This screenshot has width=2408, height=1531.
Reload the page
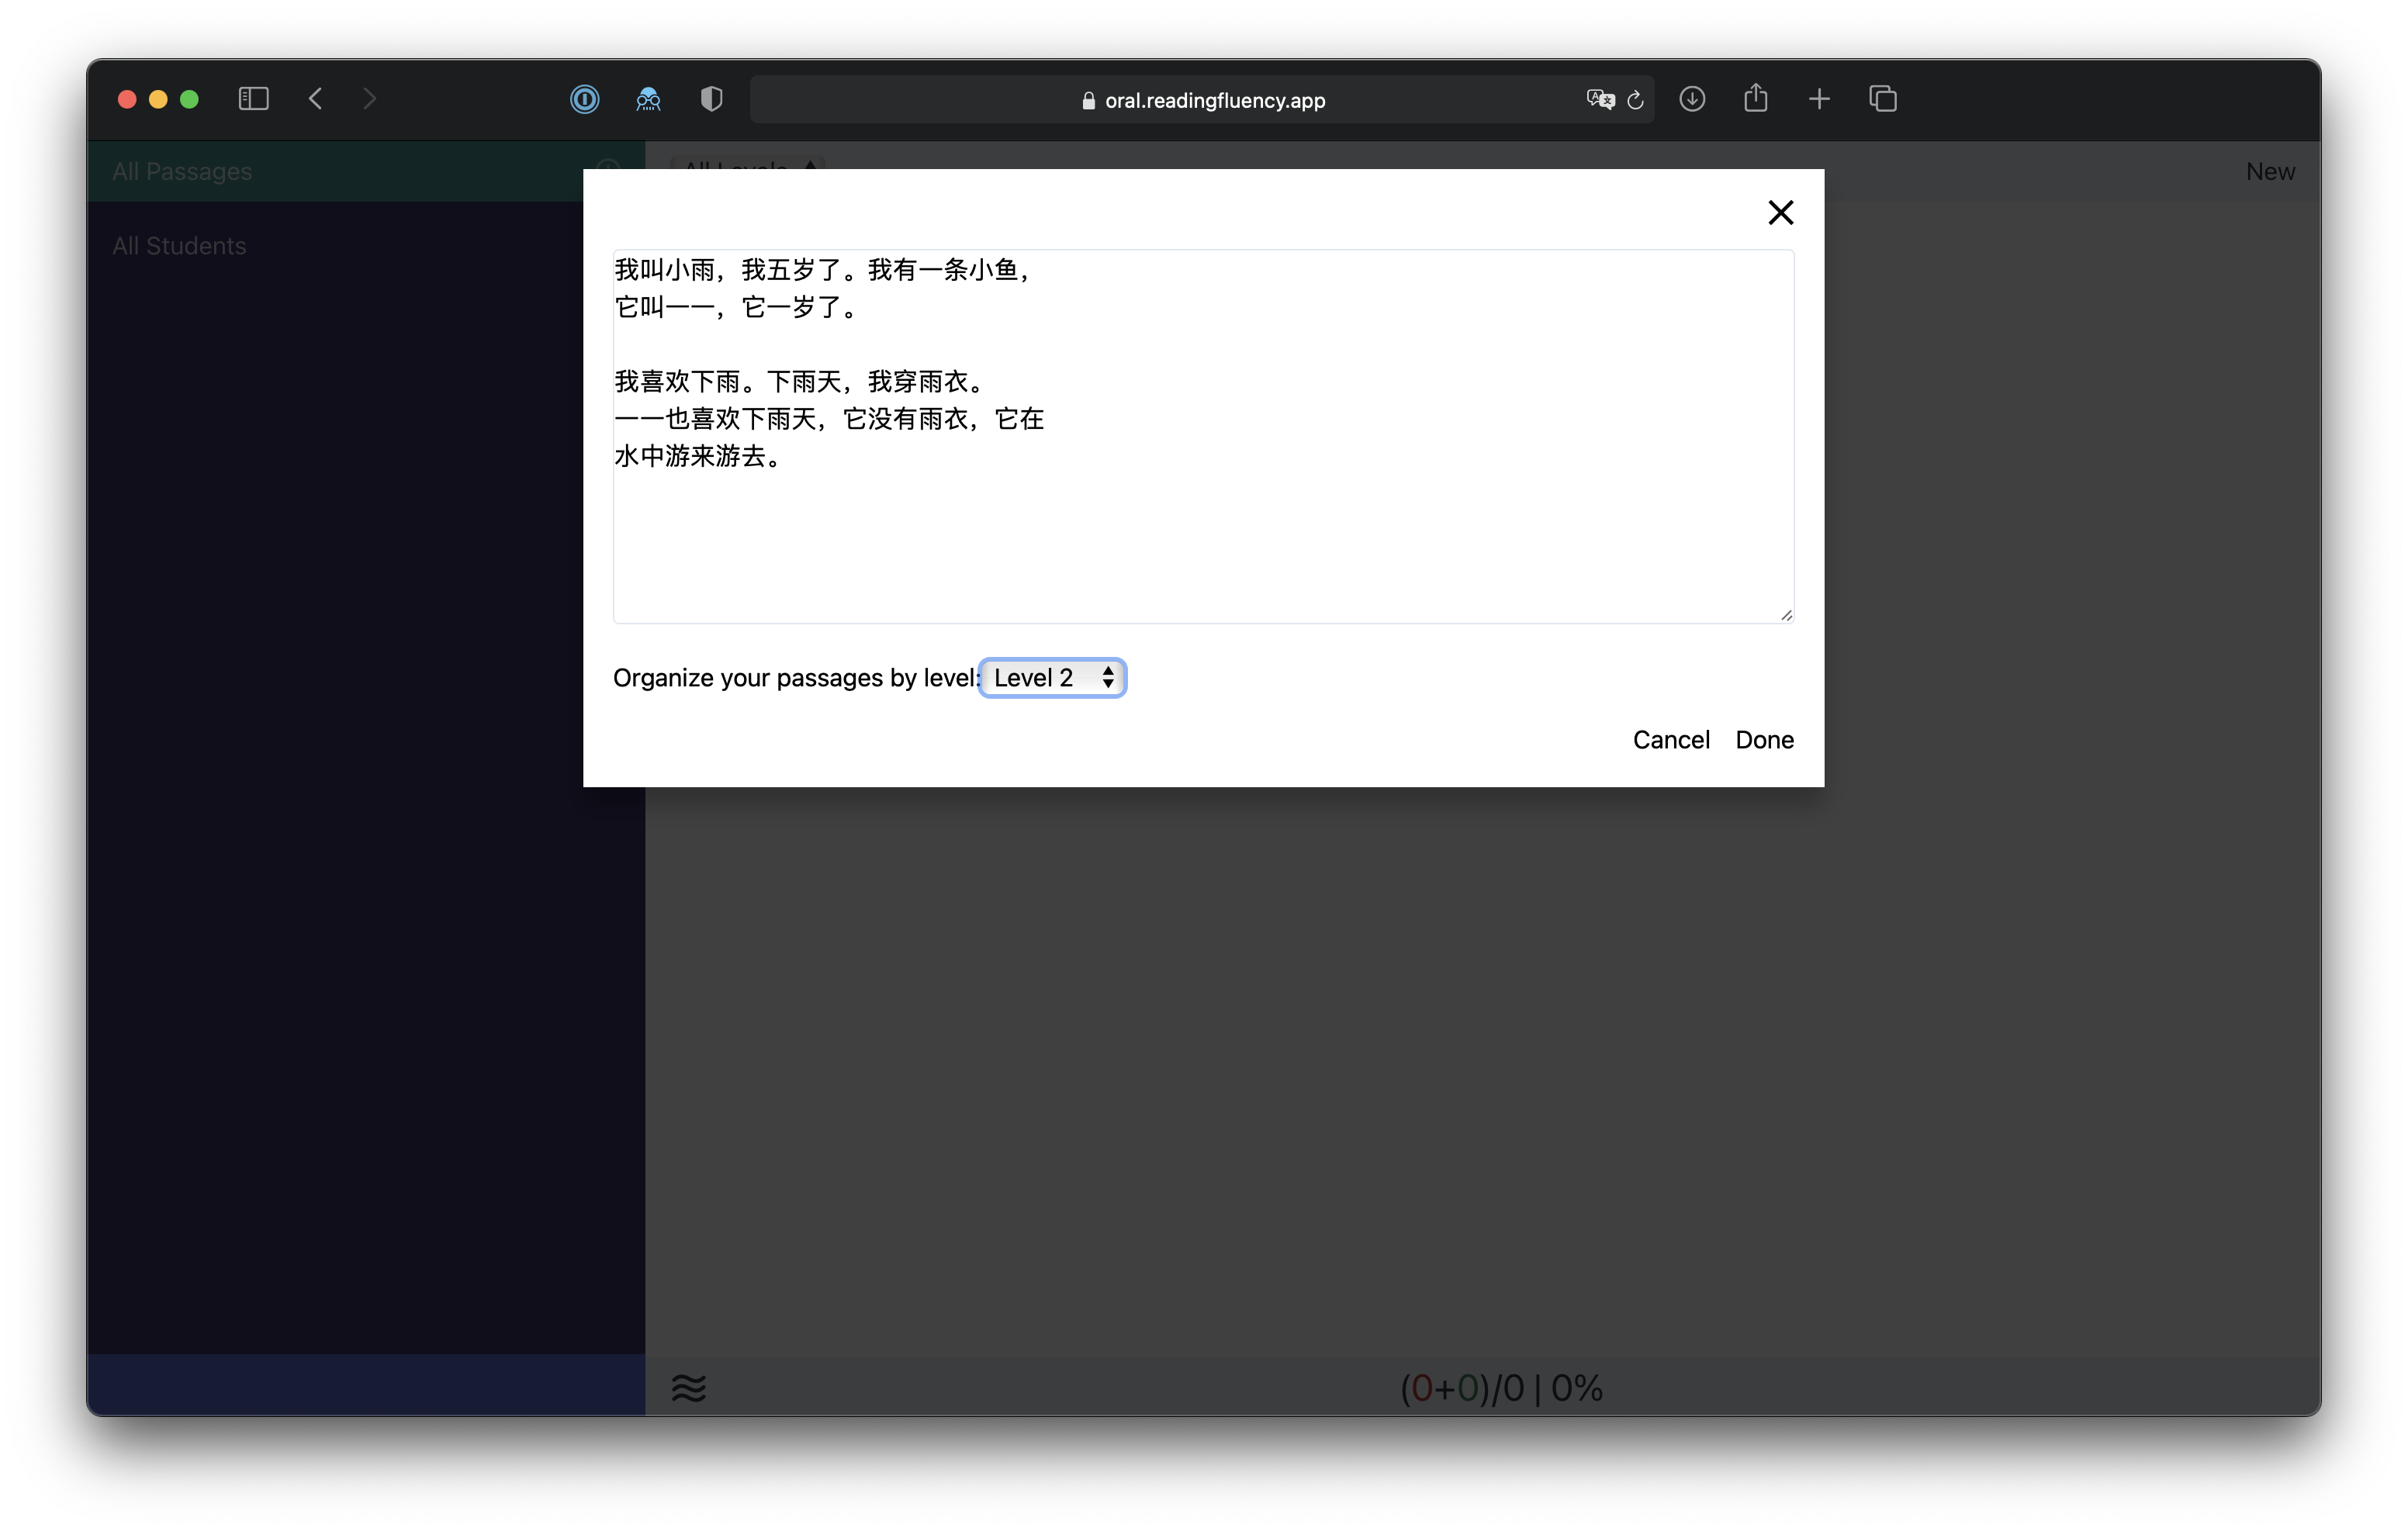(x=1636, y=100)
